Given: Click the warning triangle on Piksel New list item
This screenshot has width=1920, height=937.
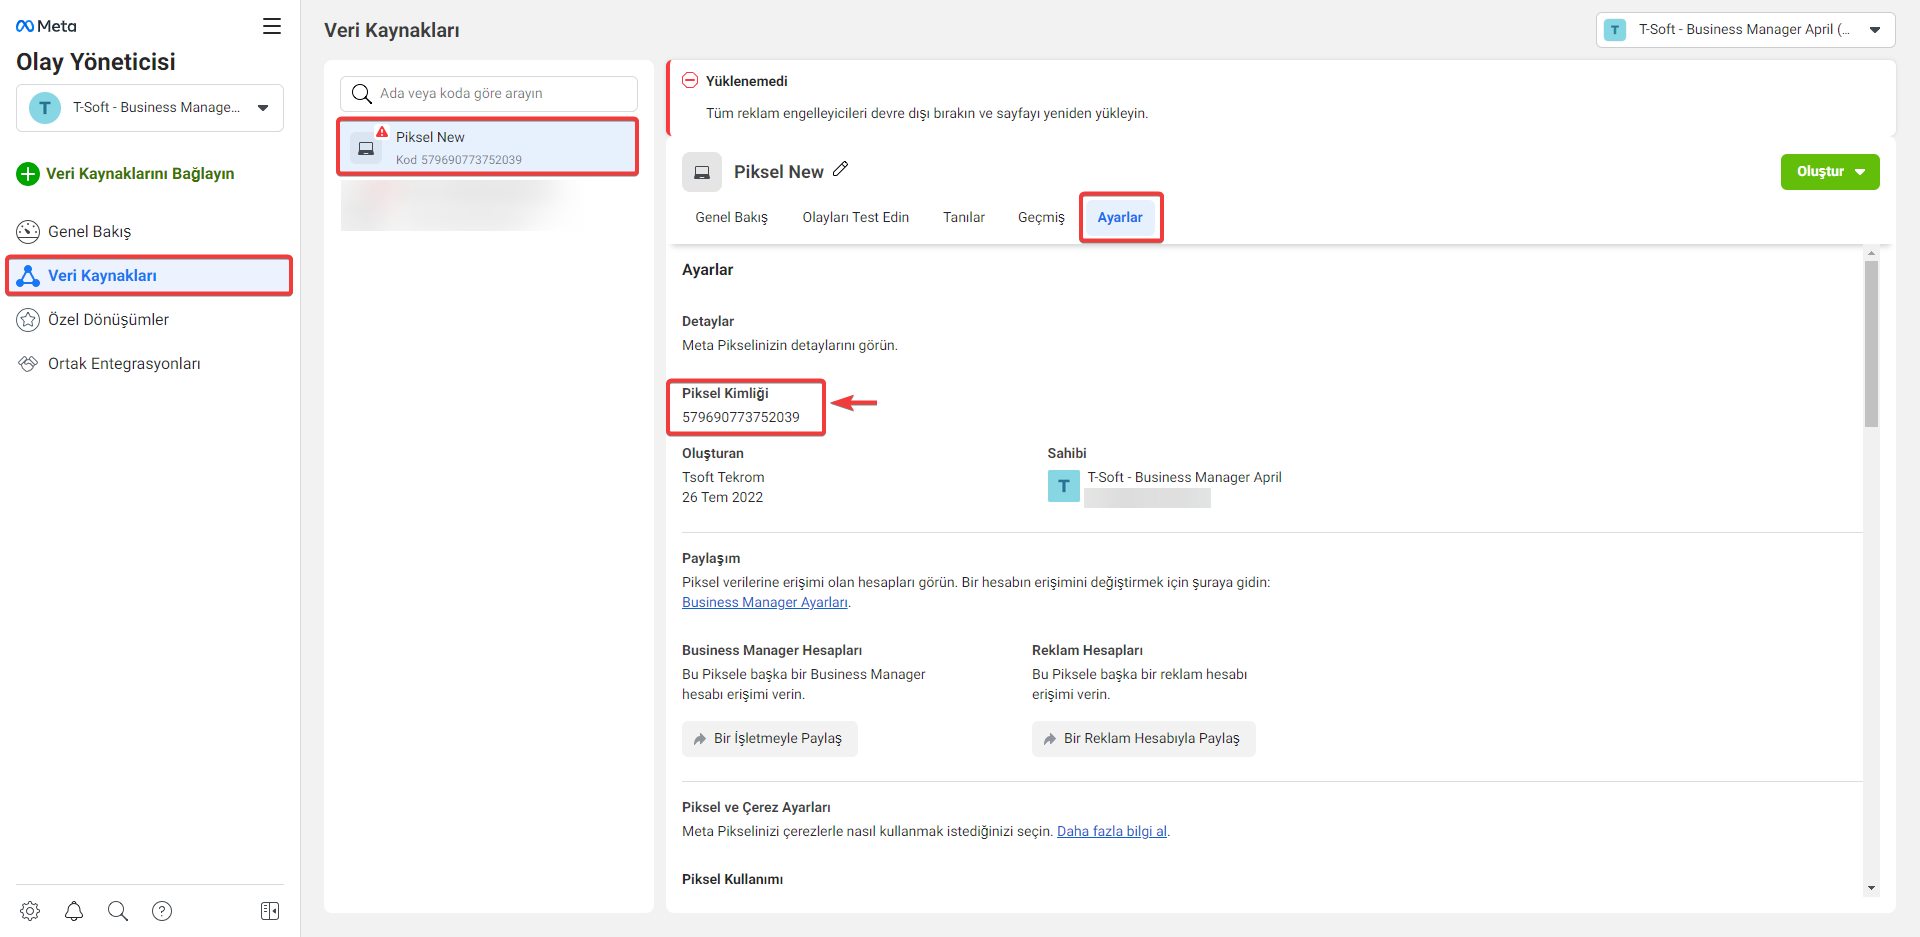Looking at the screenshot, I should 382,132.
